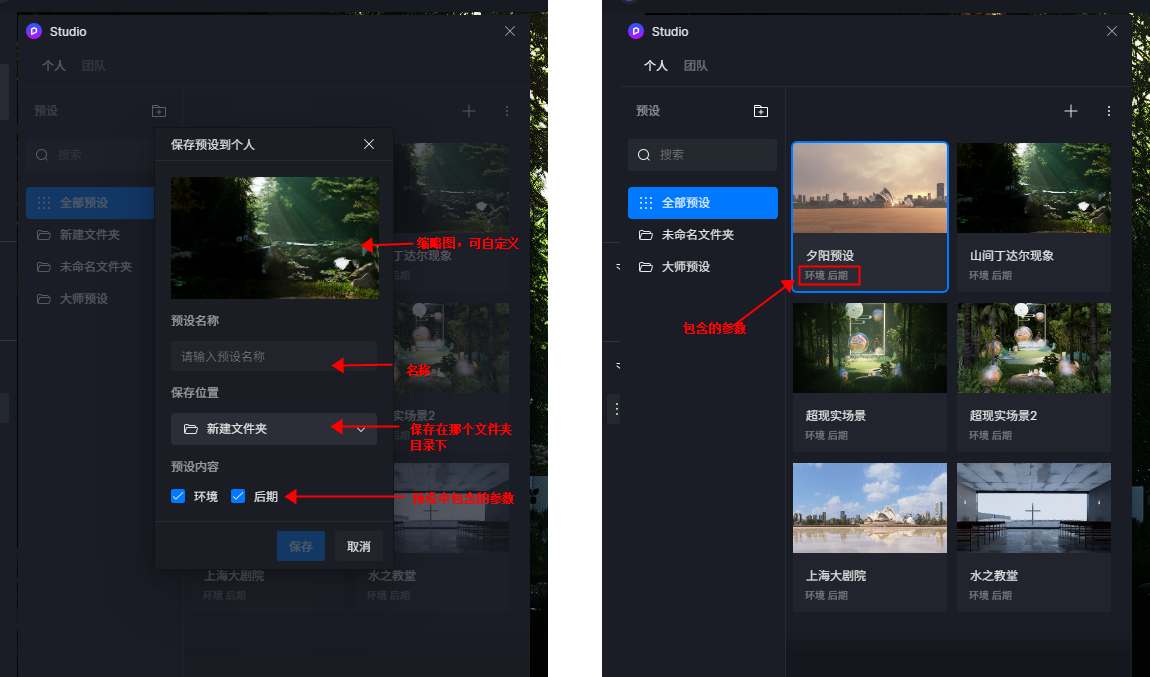
Task: Open 未命名文件夹 in right window sidebar
Action: pos(703,235)
